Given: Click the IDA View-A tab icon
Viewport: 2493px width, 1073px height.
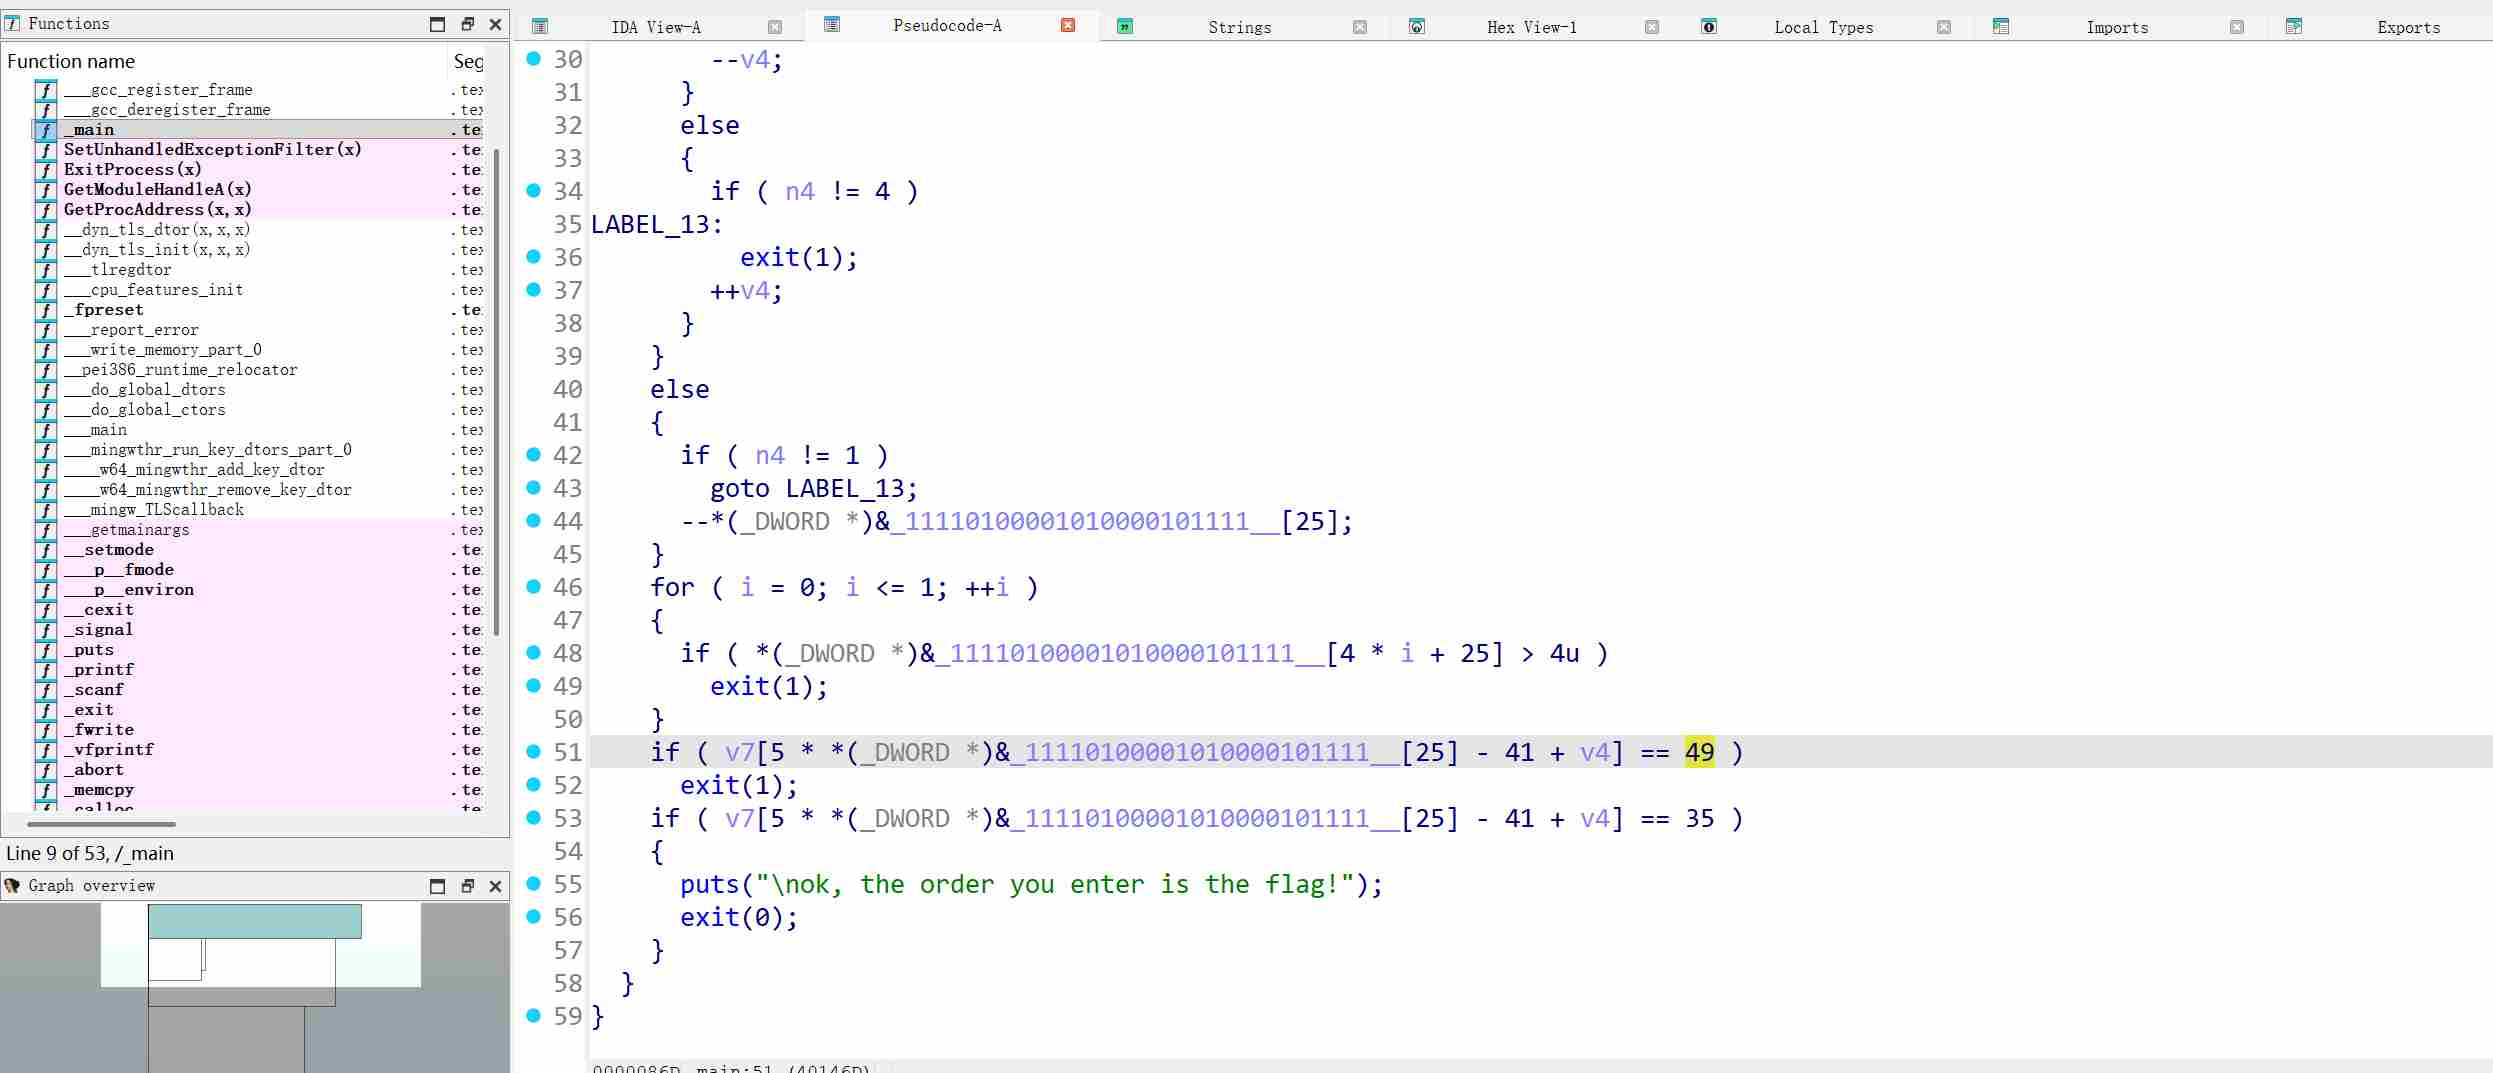Looking at the screenshot, I should click(x=540, y=26).
